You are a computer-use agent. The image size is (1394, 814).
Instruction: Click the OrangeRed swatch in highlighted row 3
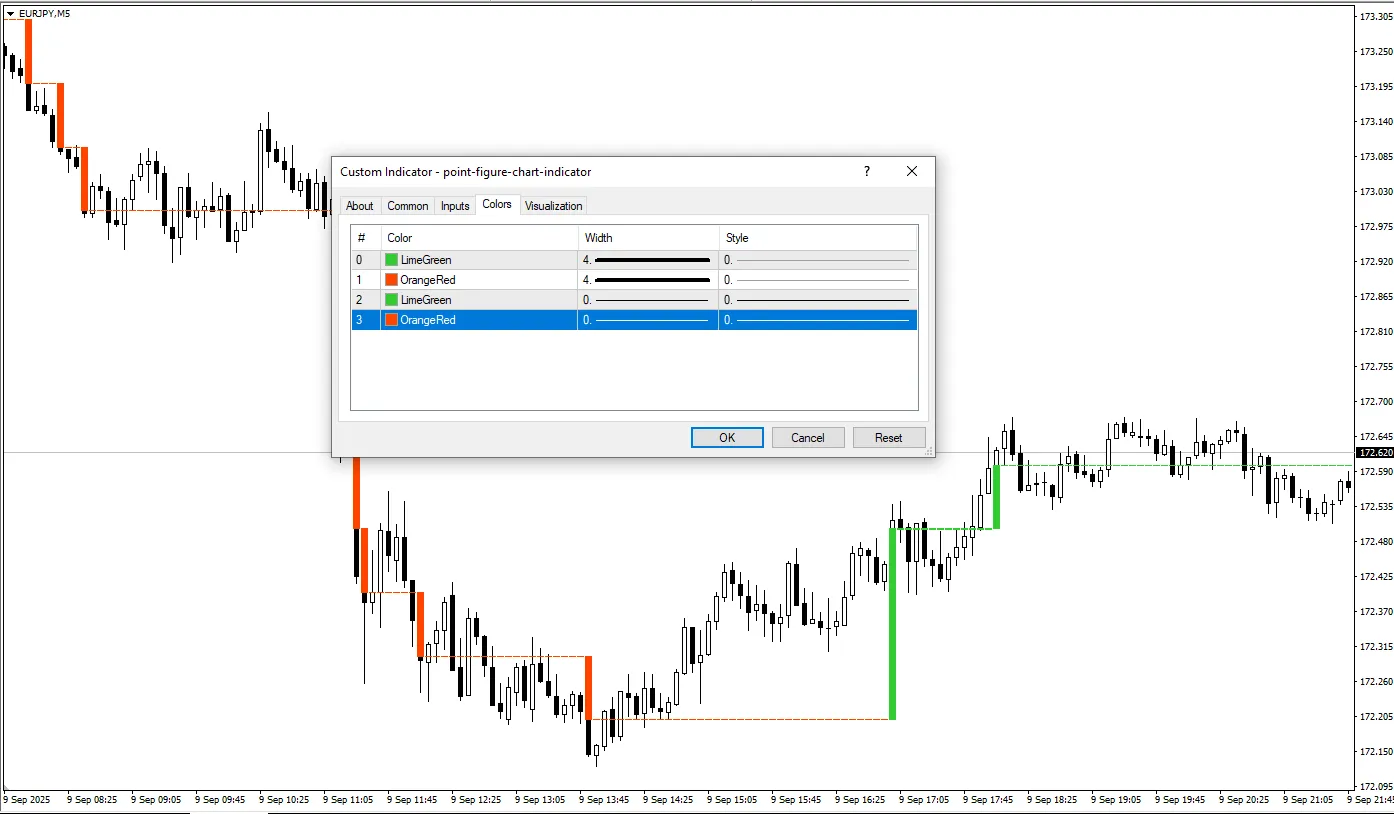392,320
